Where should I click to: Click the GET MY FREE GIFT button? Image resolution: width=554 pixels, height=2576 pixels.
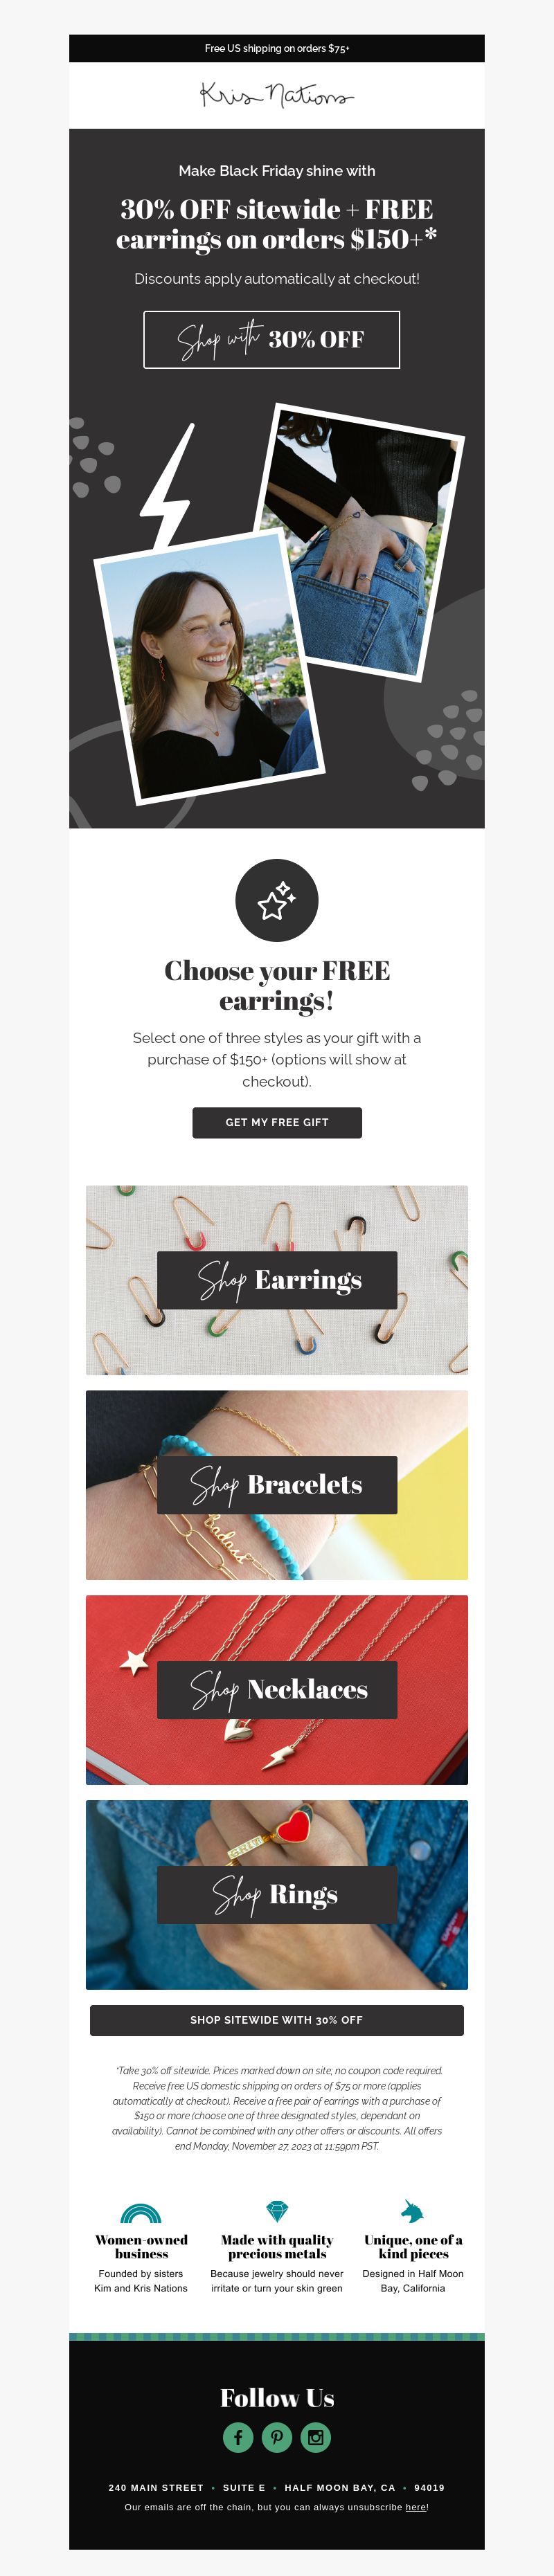(277, 1123)
